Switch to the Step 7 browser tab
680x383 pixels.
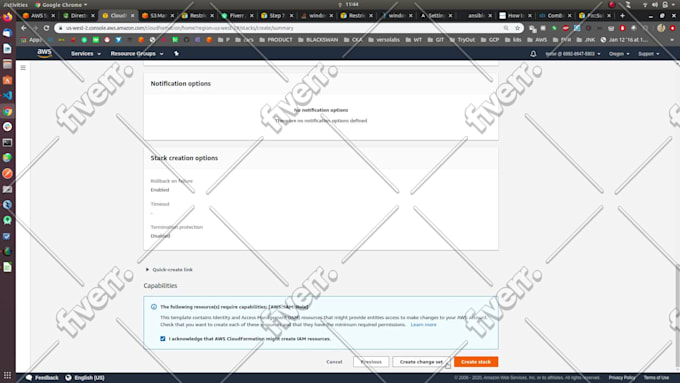277,15
